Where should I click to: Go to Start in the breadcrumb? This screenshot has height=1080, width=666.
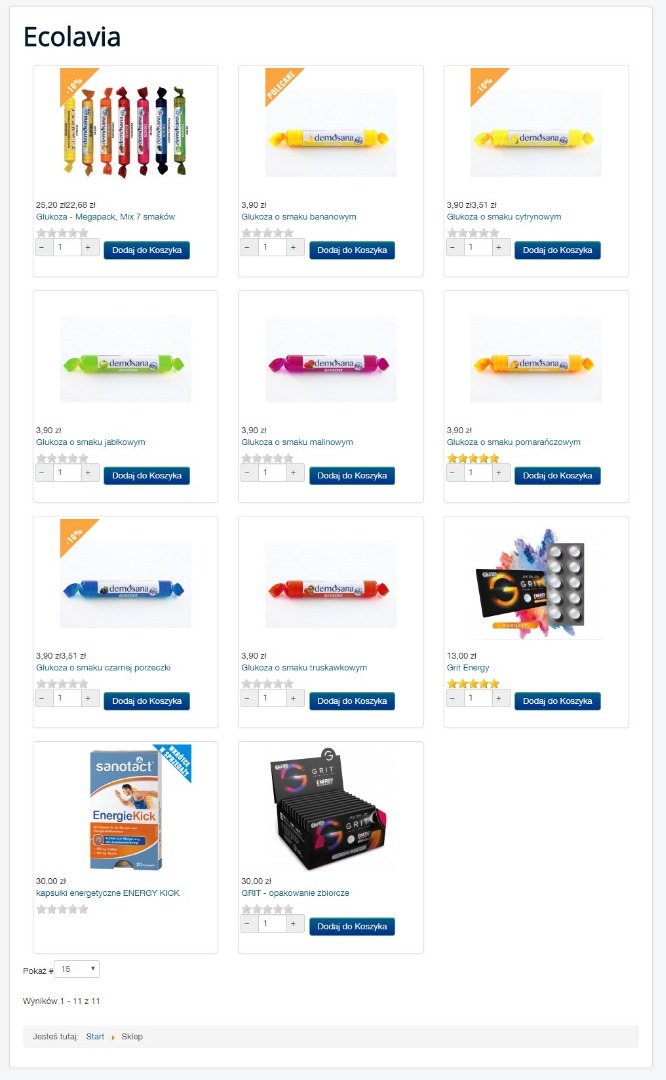[95, 1037]
